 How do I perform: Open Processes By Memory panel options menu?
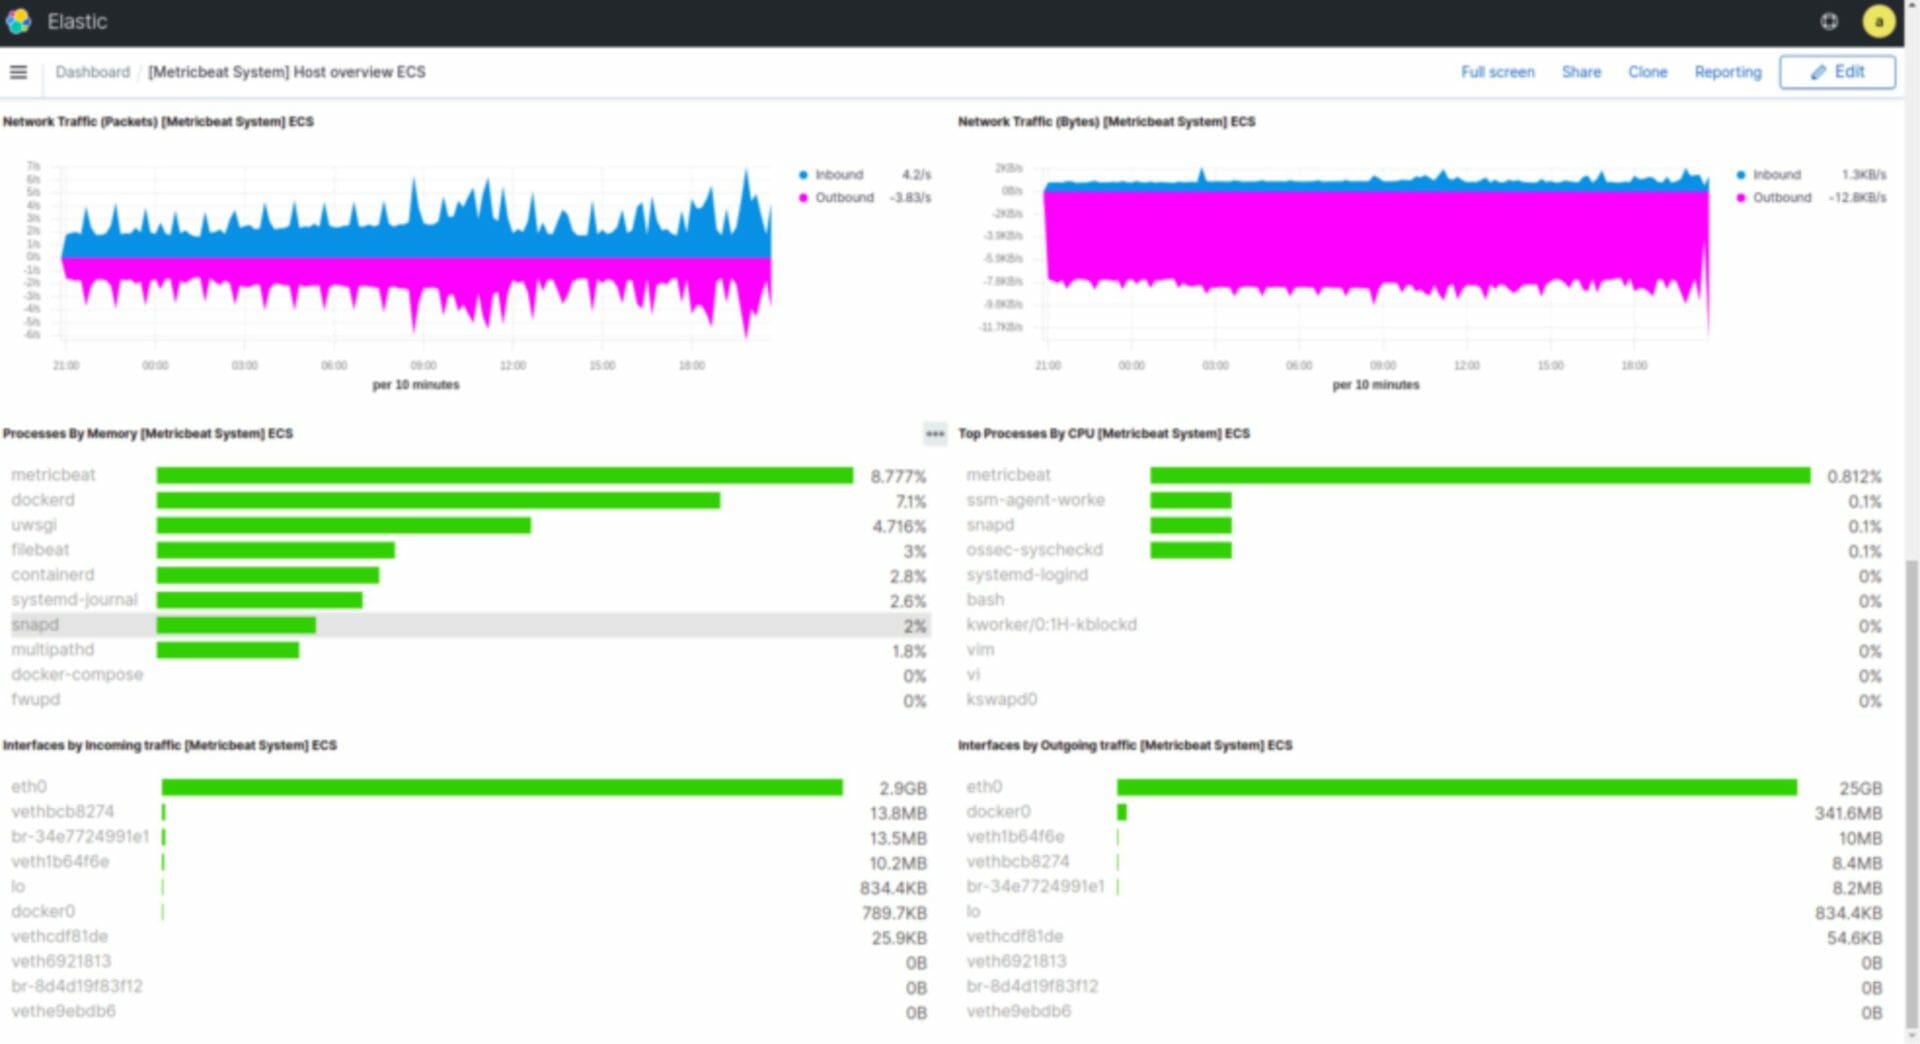[934, 433]
